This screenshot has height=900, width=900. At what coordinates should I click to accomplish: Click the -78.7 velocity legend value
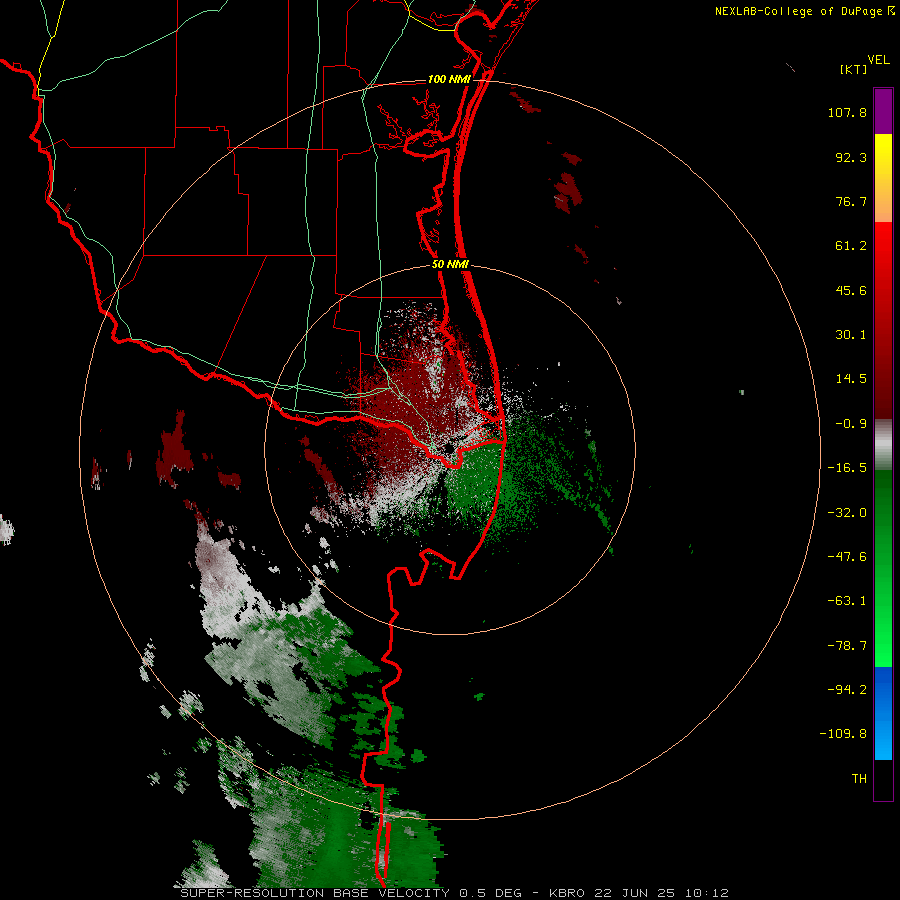(847, 646)
